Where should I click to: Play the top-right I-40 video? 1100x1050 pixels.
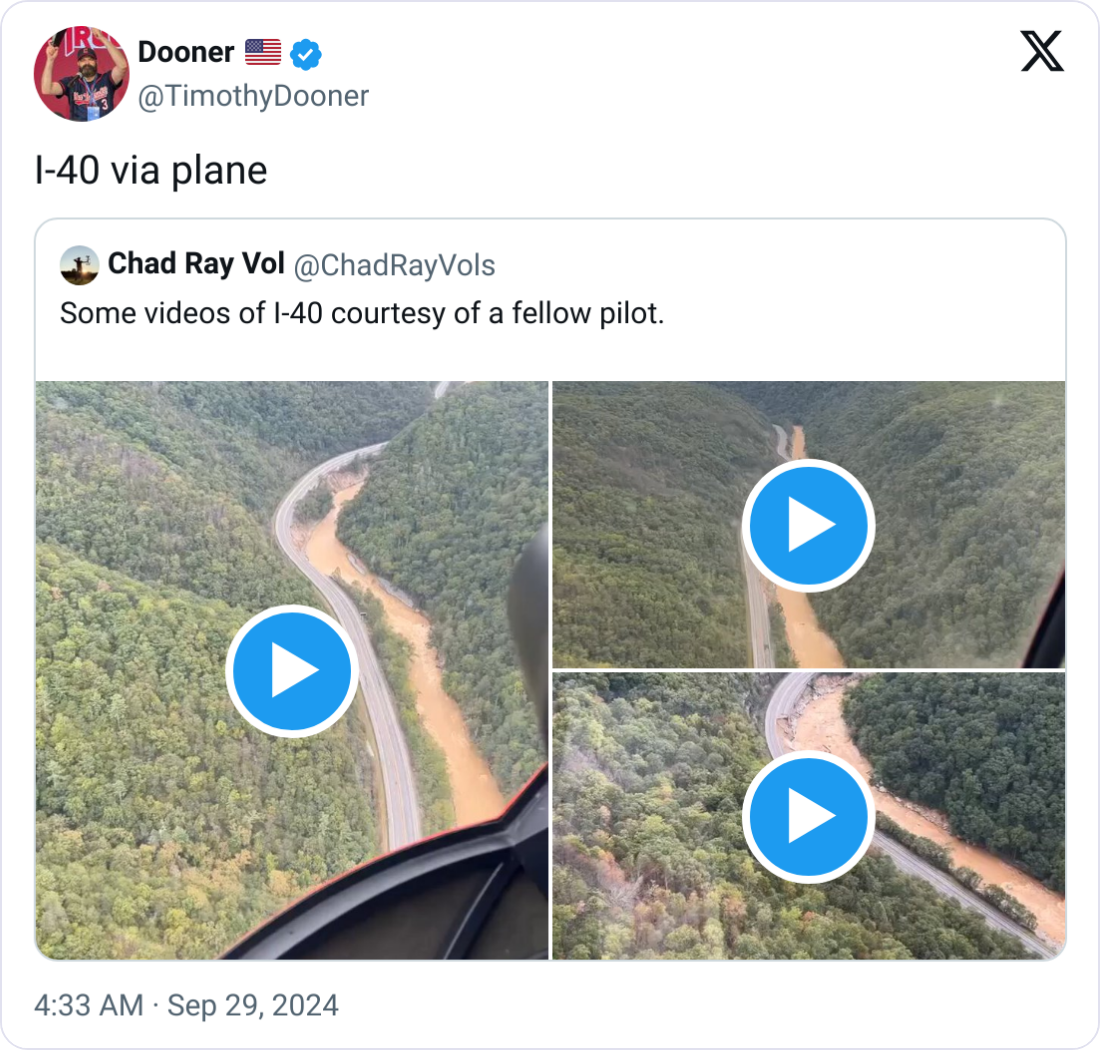[808, 526]
